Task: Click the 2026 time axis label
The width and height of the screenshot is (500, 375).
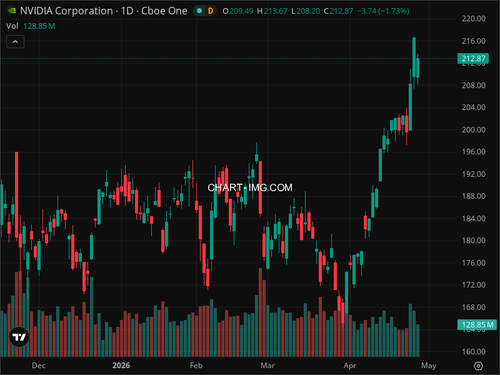Action: (x=121, y=366)
